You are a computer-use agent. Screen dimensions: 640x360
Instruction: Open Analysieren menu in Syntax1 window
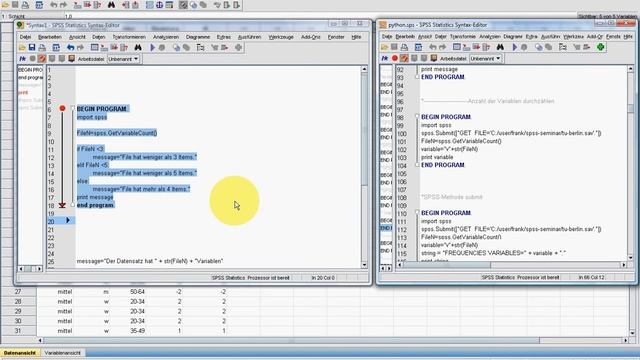click(166, 37)
